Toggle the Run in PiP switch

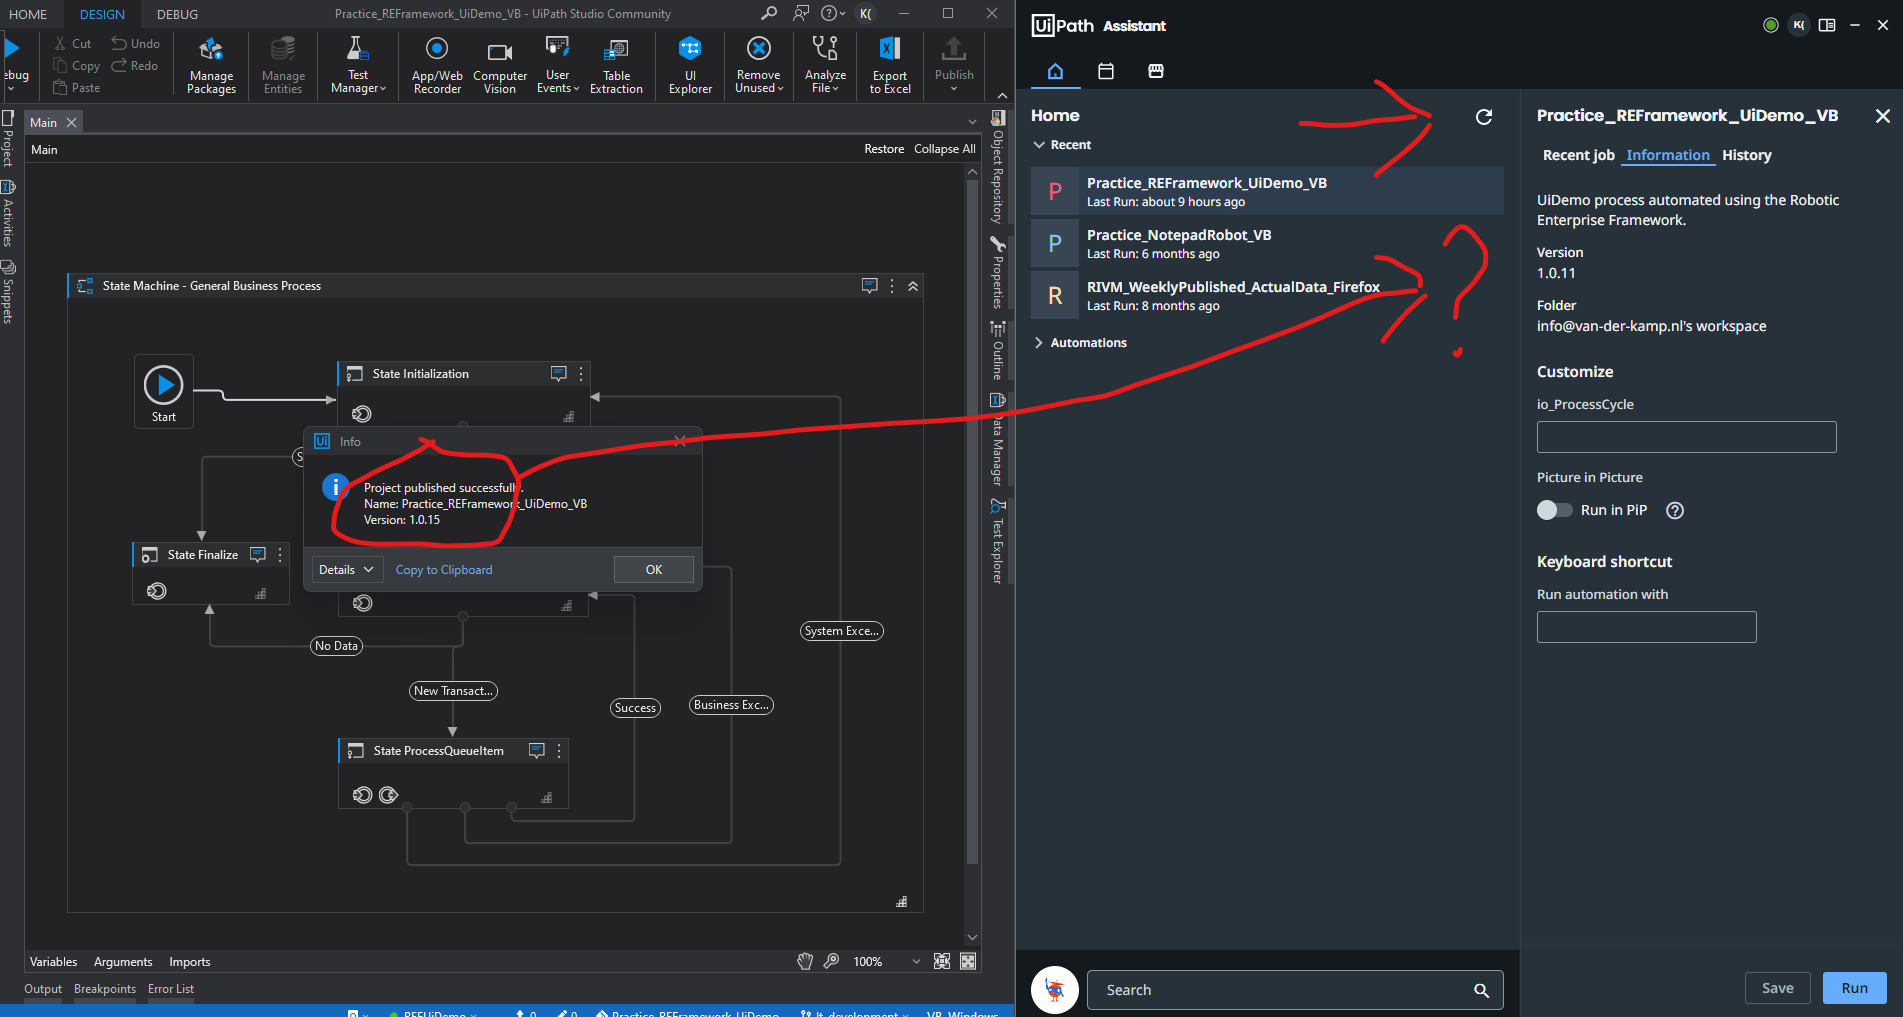1554,510
